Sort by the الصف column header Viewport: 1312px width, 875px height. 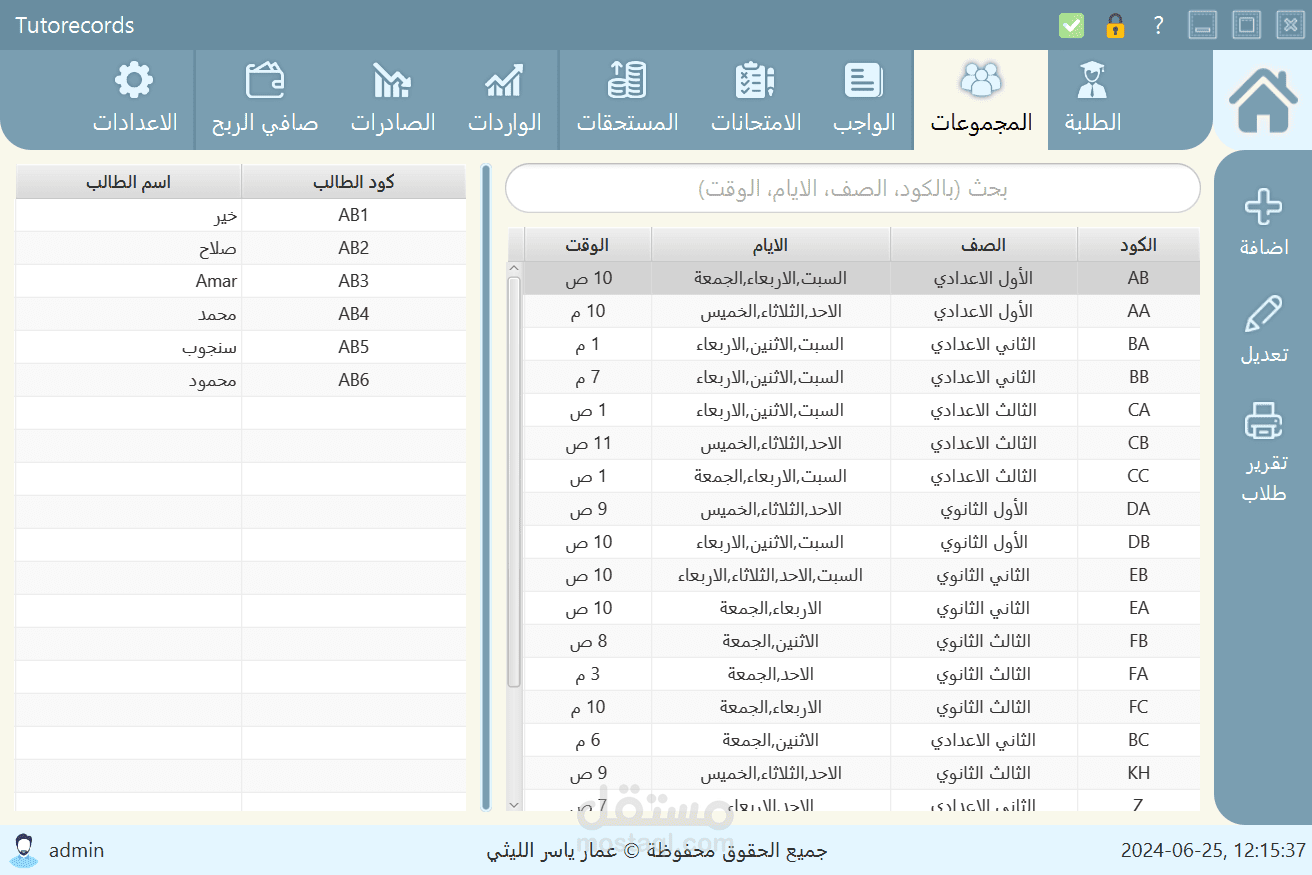pyautogui.click(x=984, y=245)
